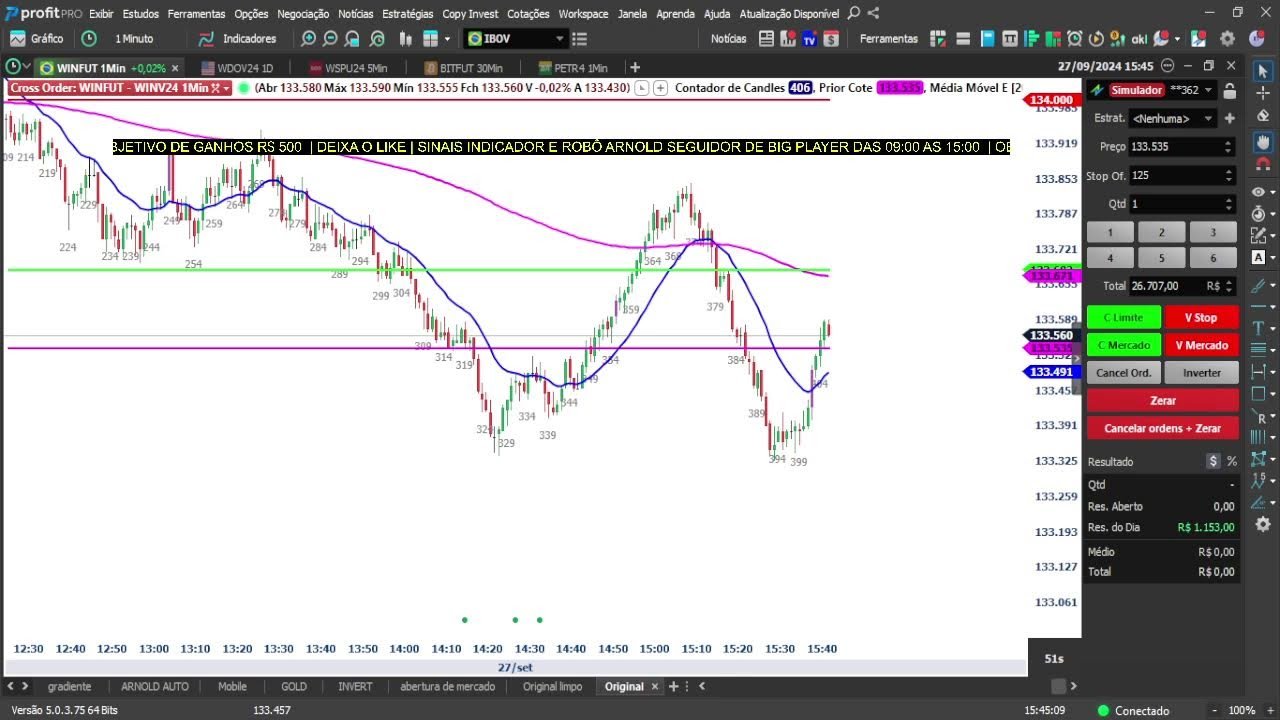Select the crosshair tool in right sidebar
This screenshot has height=720, width=1280.
tap(1262, 94)
